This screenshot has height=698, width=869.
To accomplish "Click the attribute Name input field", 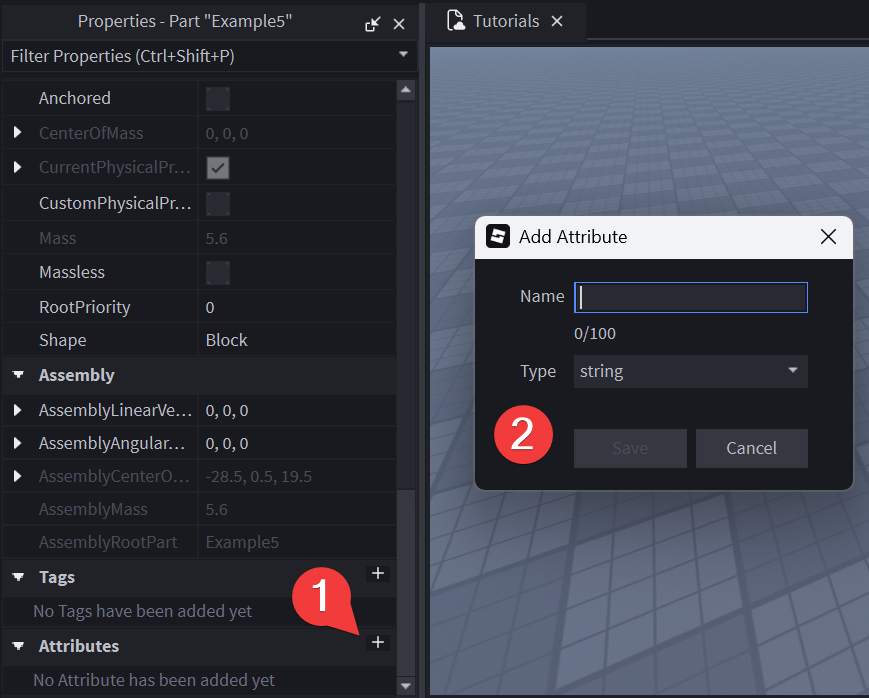I will [690, 297].
